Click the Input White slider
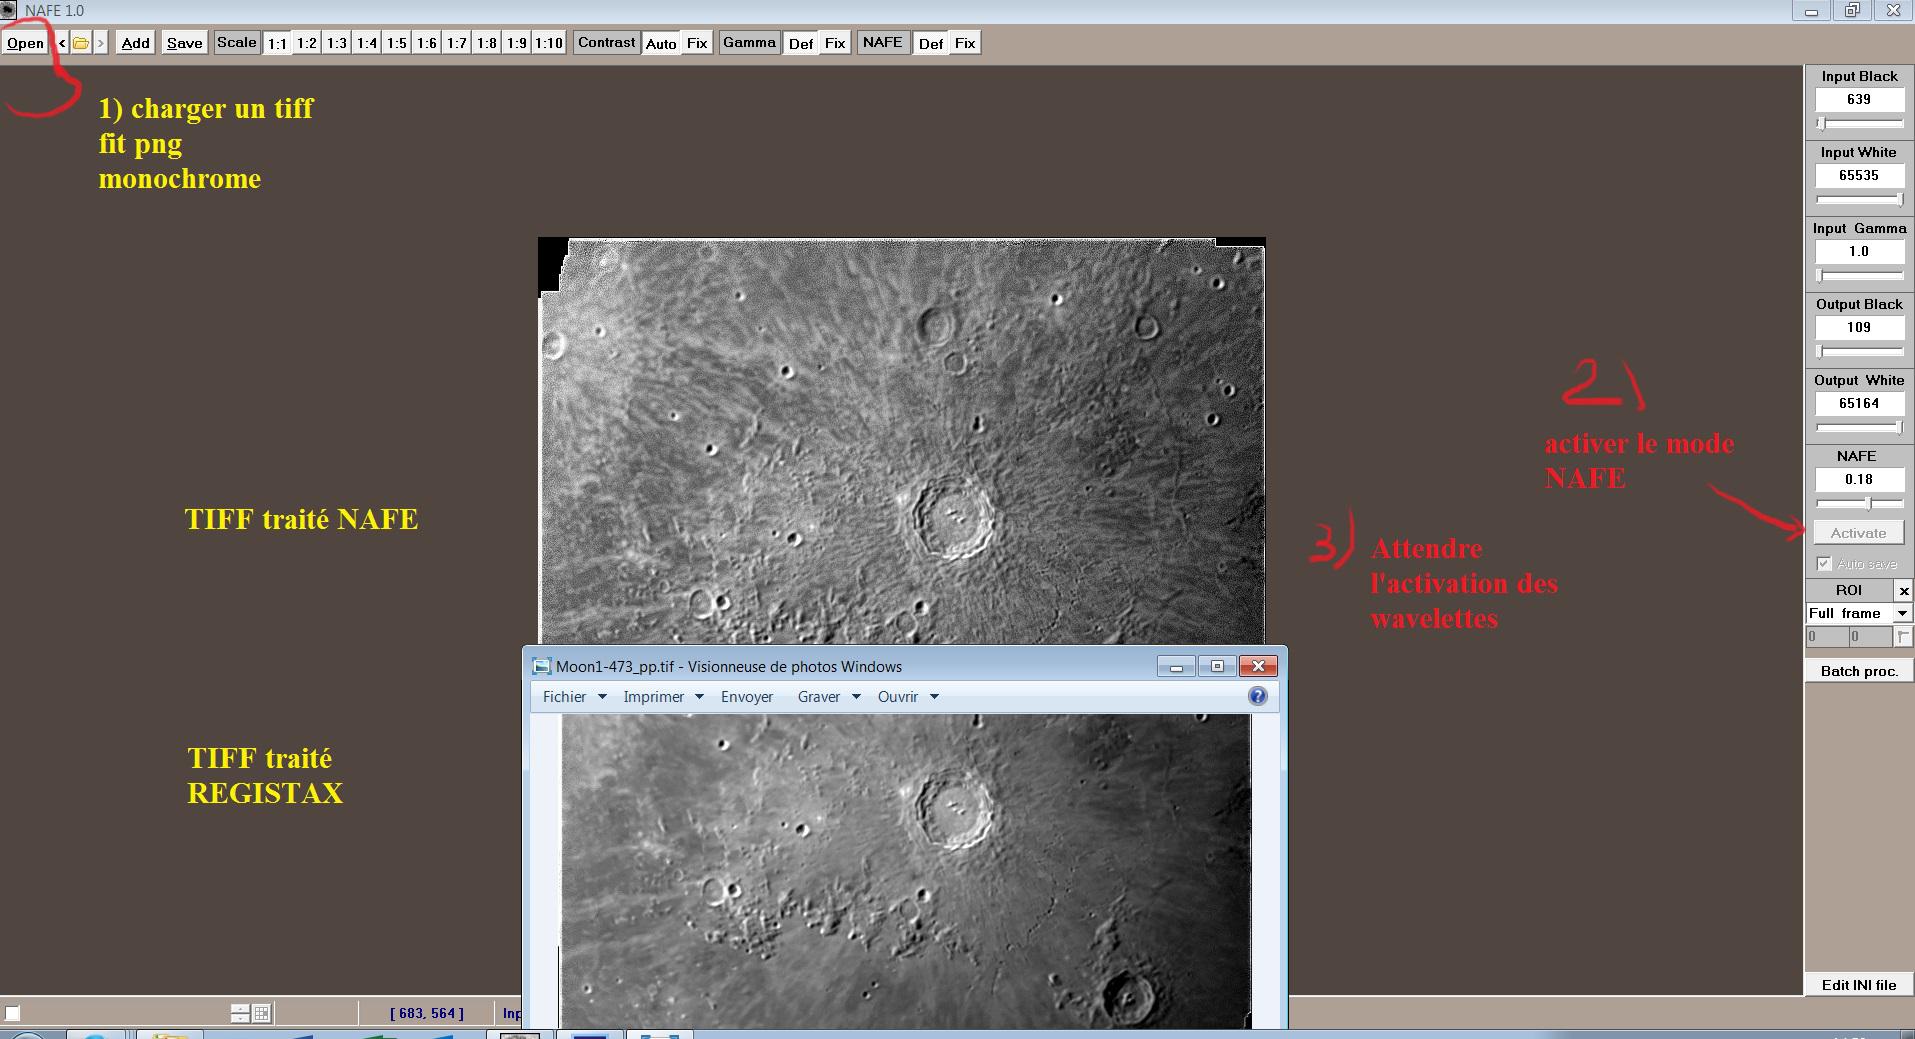Screen dimensions: 1915x1039 1859,199
